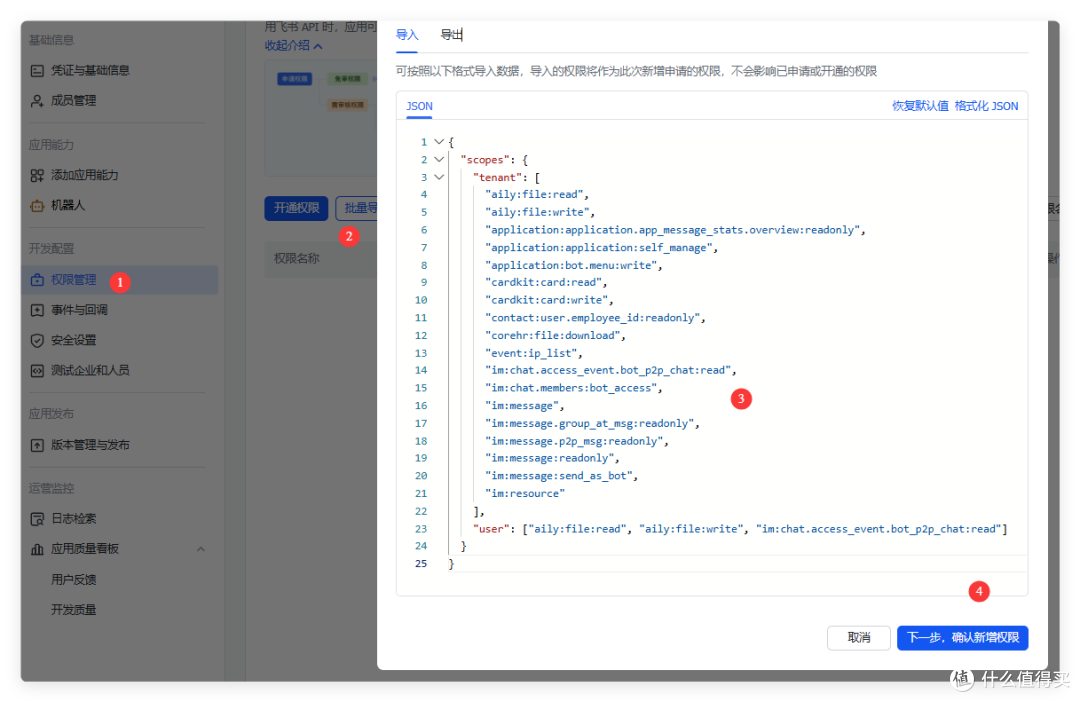This screenshot has width=1080, height=702.
Task: Click the "application:application:self_manage" line
Action: [x=599, y=247]
